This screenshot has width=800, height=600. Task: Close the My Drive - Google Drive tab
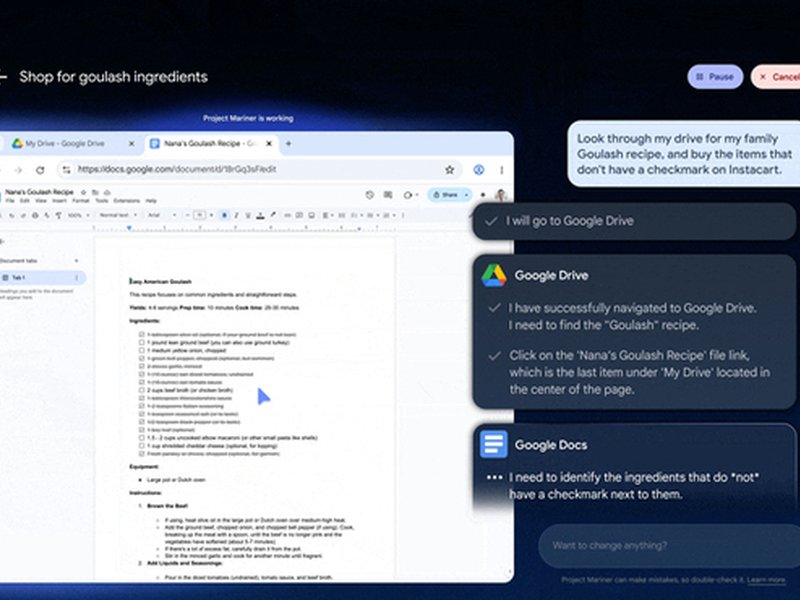[x=131, y=143]
